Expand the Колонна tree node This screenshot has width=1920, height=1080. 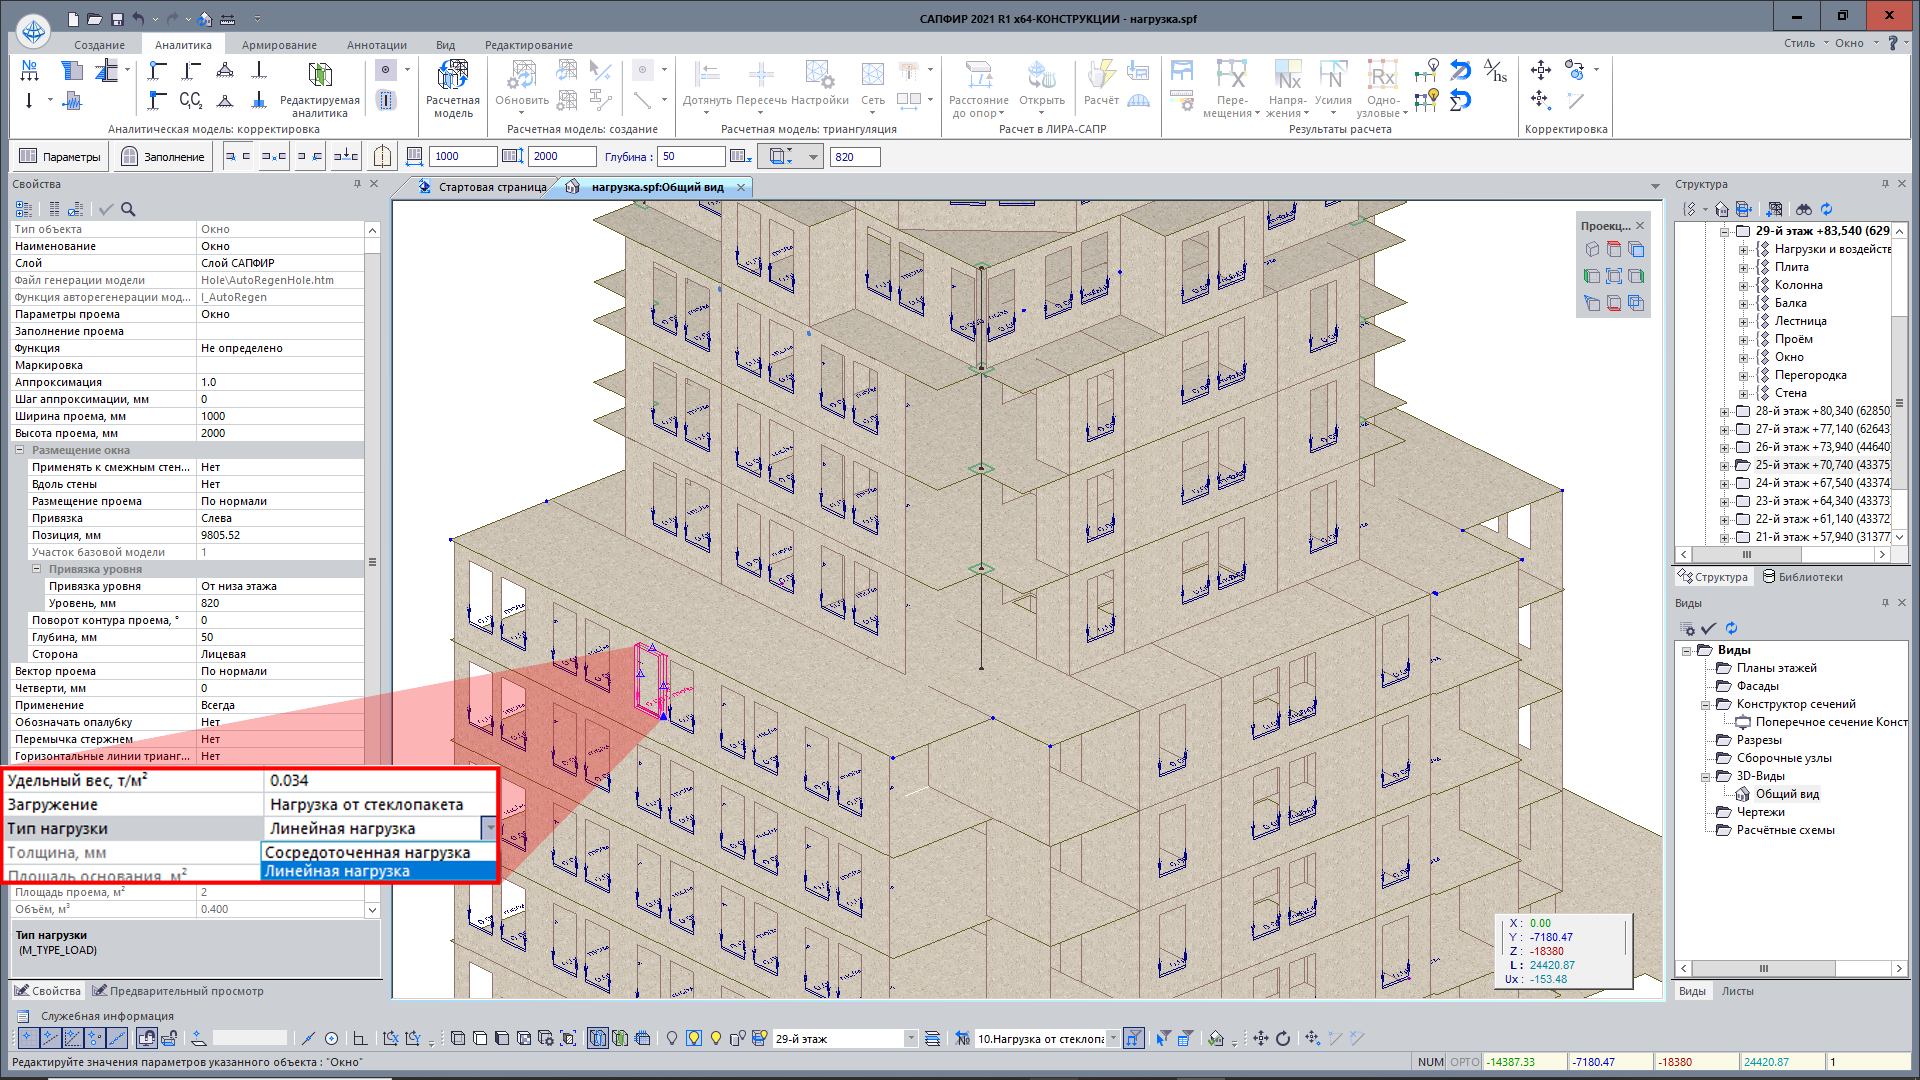click(x=1744, y=286)
